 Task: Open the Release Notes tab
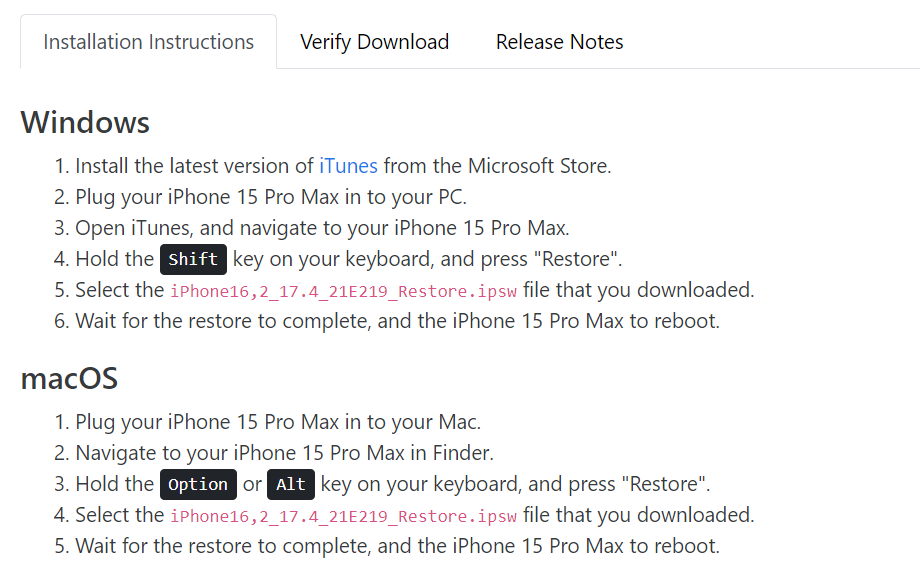click(559, 42)
